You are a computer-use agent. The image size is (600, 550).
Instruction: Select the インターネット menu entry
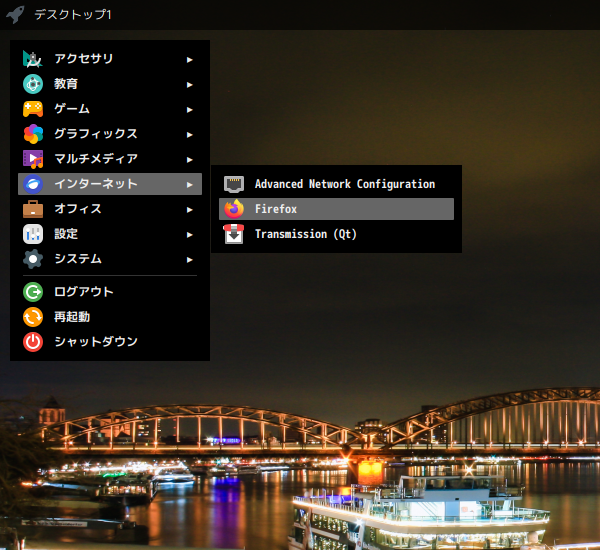(110, 184)
